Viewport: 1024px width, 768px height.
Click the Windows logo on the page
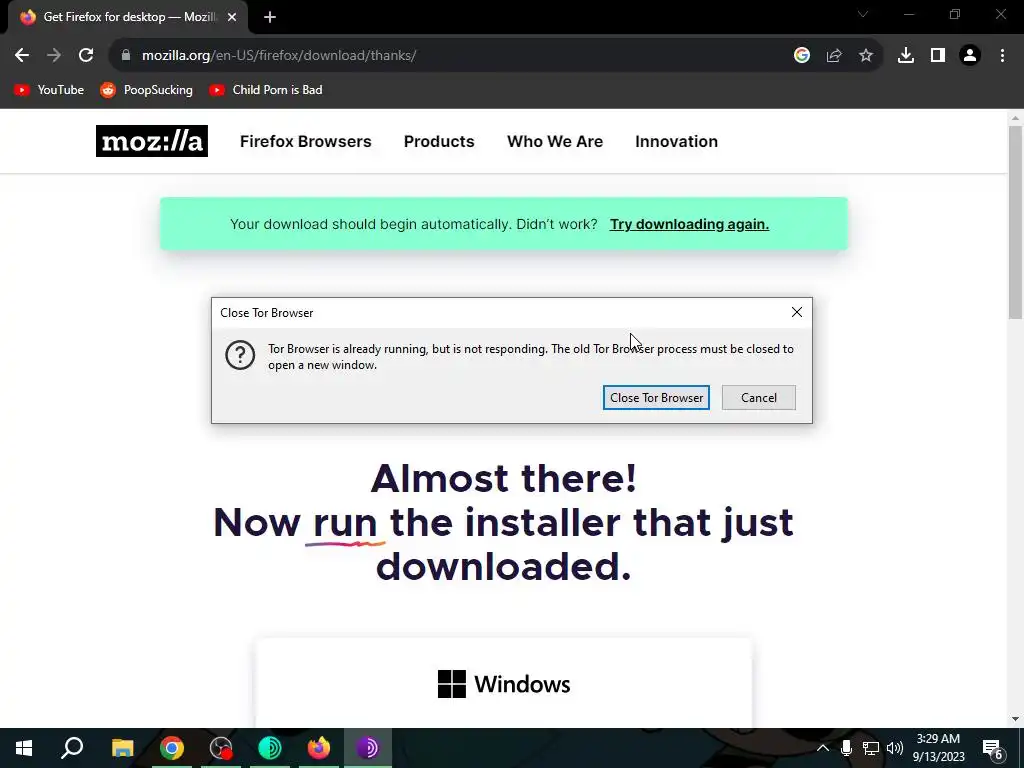452,684
